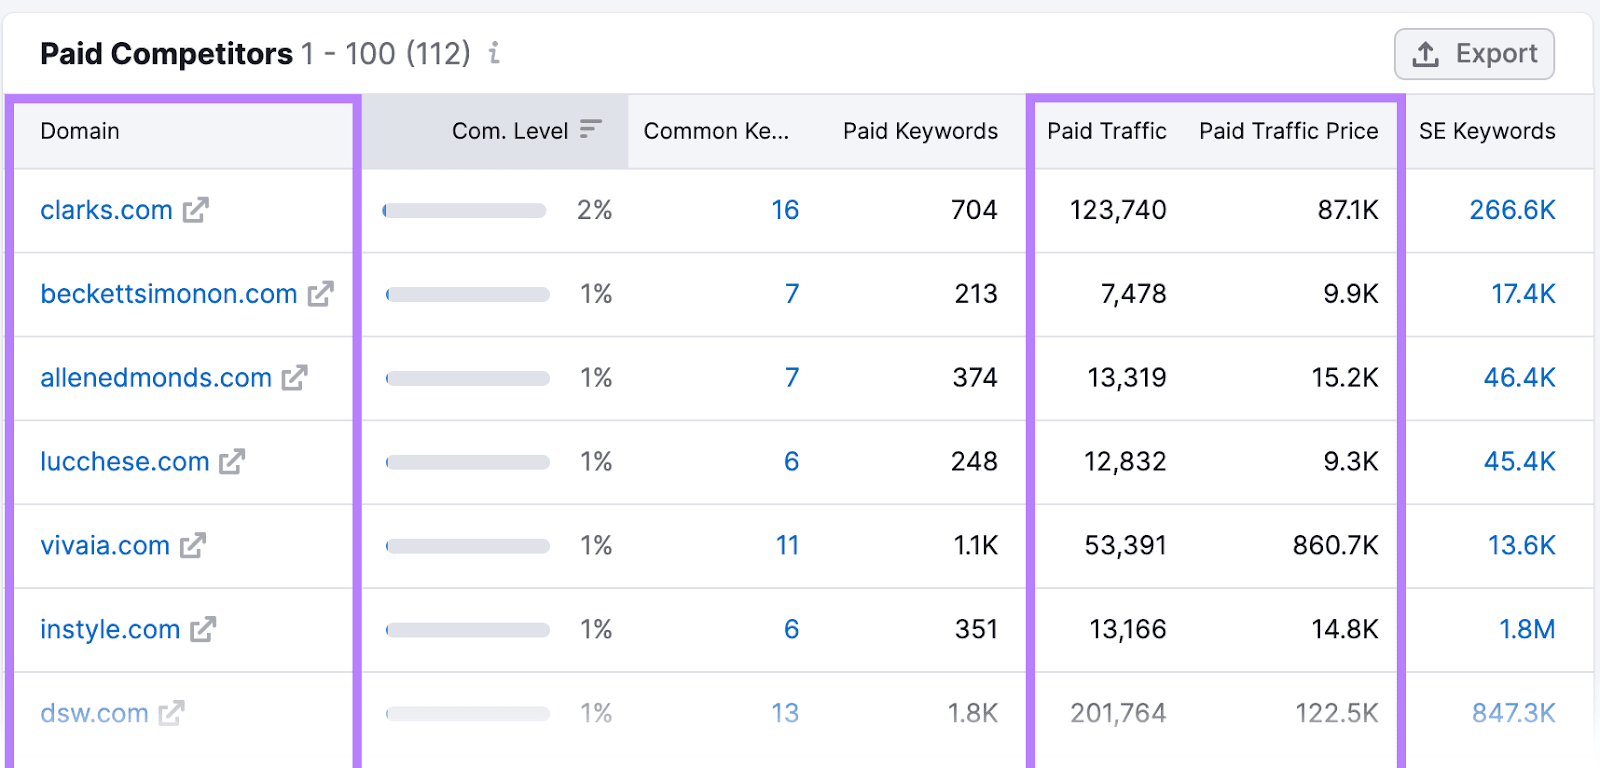Select the Paid Competitors heading
Viewport: 1600px width, 768px height.
coord(167,54)
